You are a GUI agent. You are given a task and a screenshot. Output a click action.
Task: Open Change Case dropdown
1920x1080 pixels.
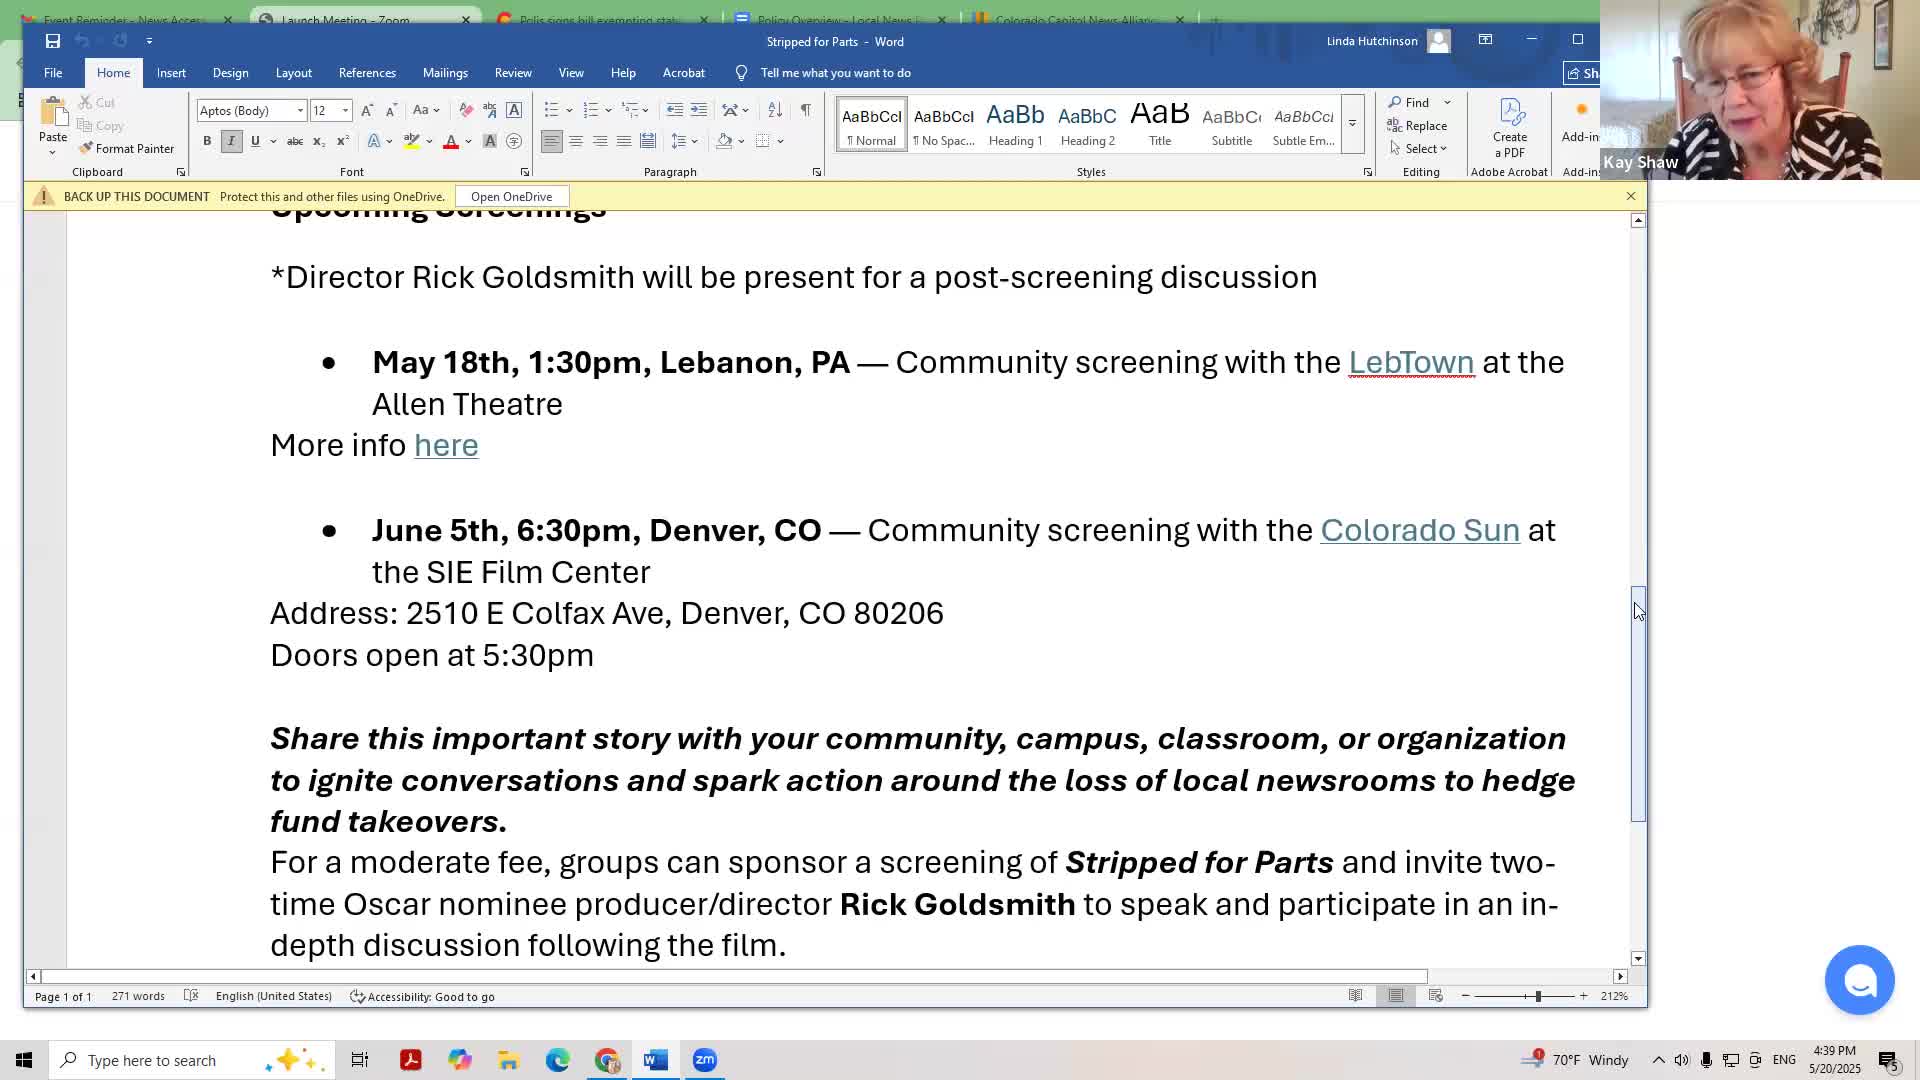pos(426,110)
